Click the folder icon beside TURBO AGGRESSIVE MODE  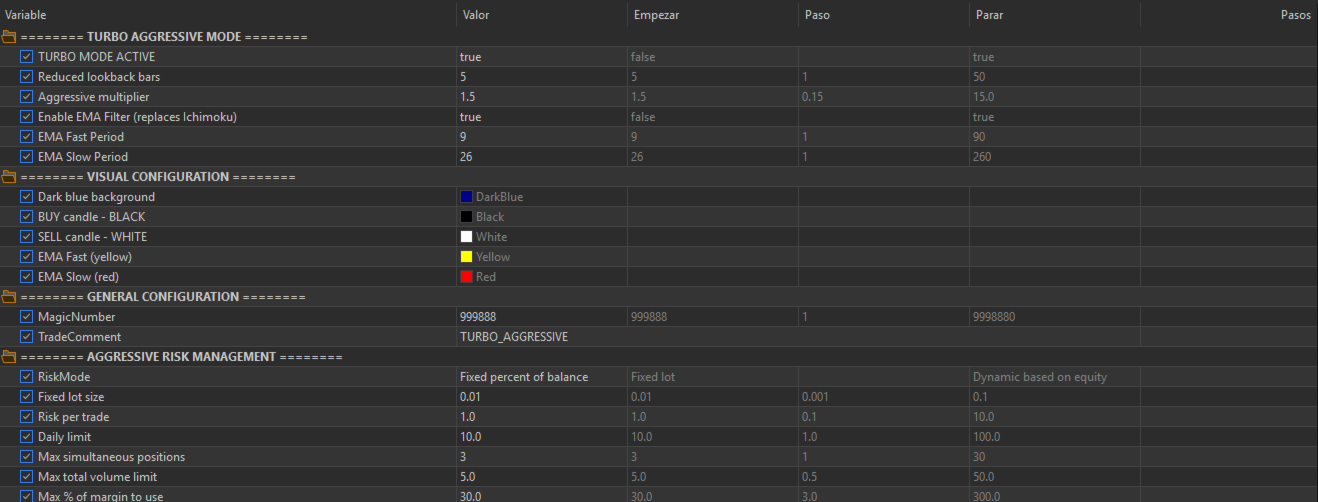click(x=9, y=37)
